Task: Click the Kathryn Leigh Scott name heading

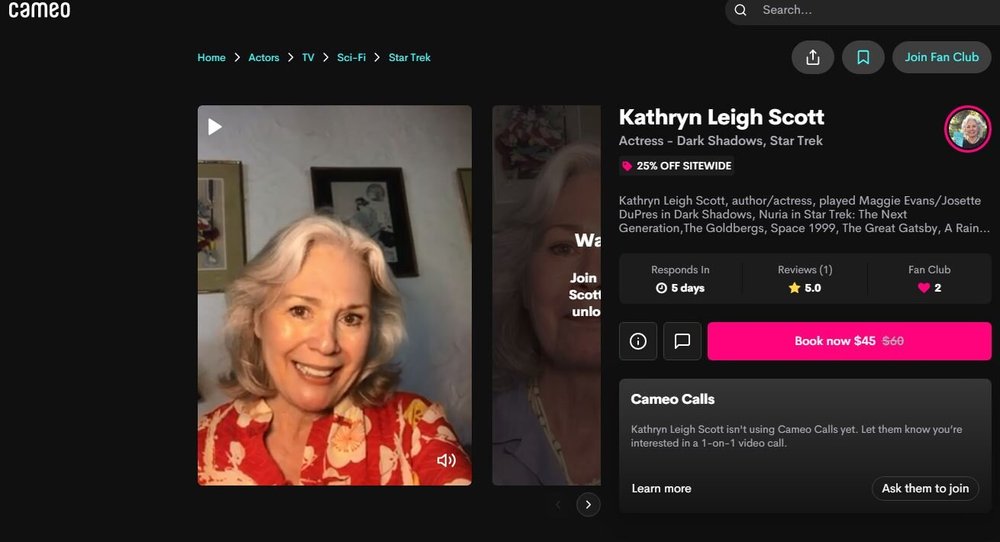Action: (721, 117)
